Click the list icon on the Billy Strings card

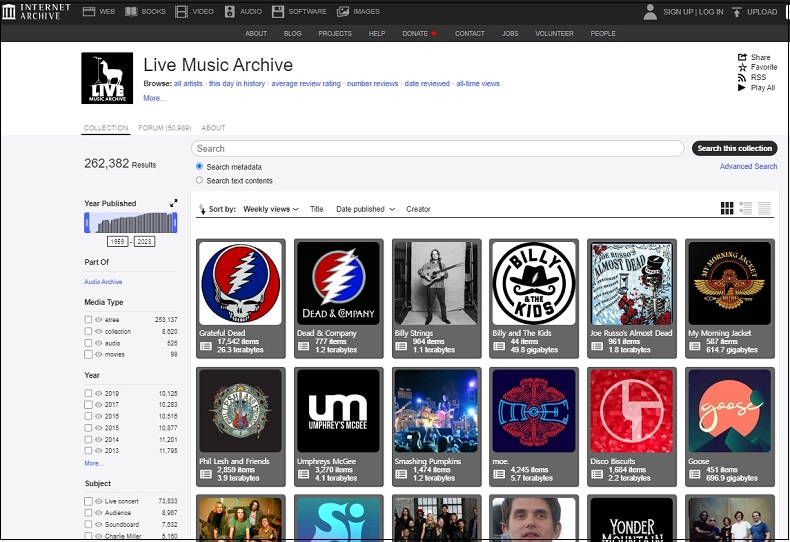click(401, 346)
